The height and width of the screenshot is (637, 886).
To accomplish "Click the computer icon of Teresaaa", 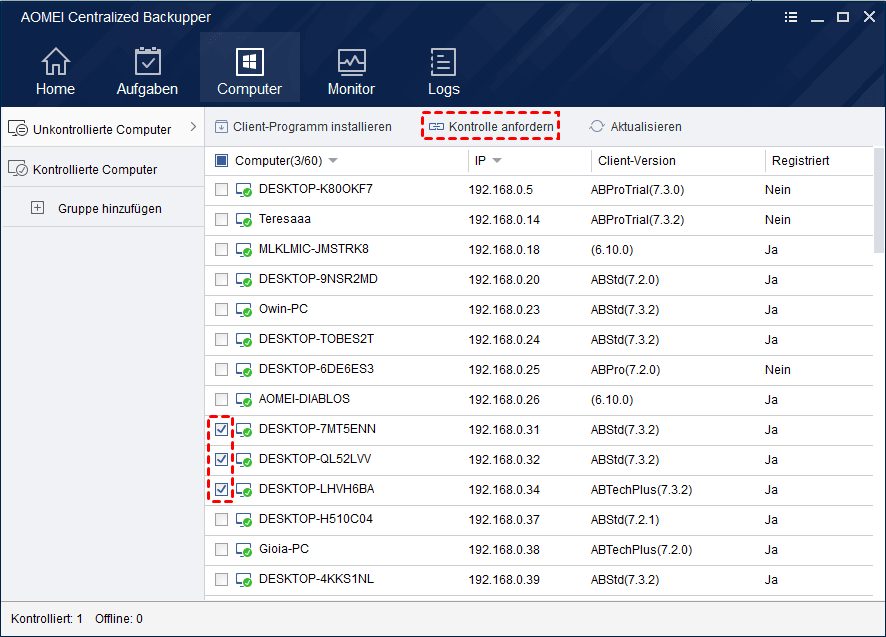I will click(244, 220).
